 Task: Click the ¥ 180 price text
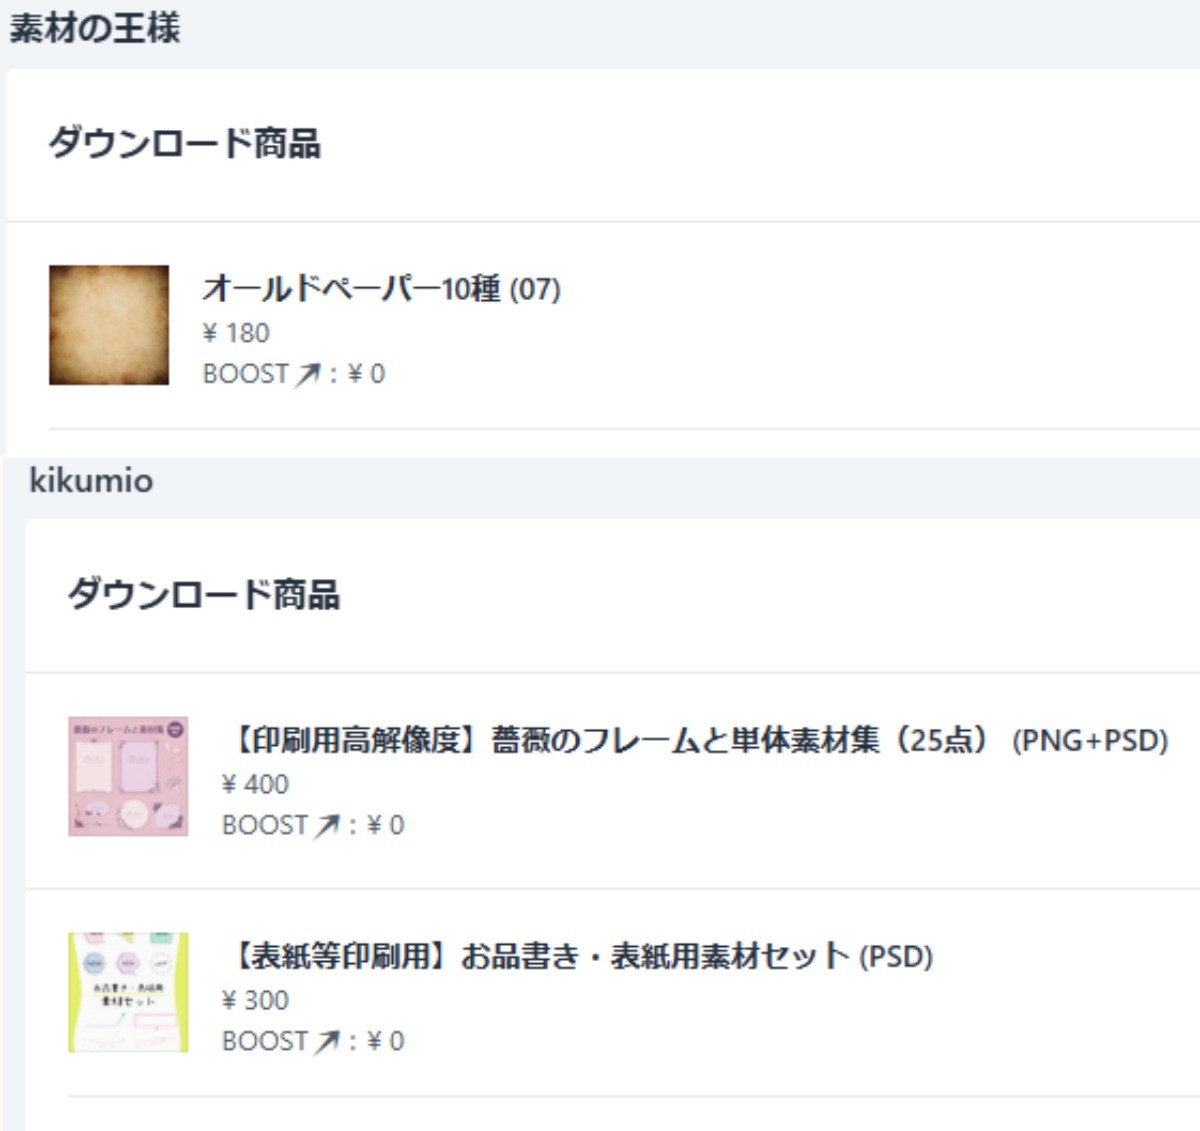tap(236, 333)
